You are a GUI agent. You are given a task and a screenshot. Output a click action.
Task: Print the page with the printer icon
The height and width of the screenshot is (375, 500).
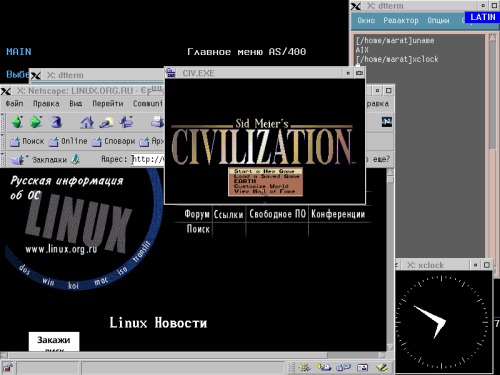point(157,122)
